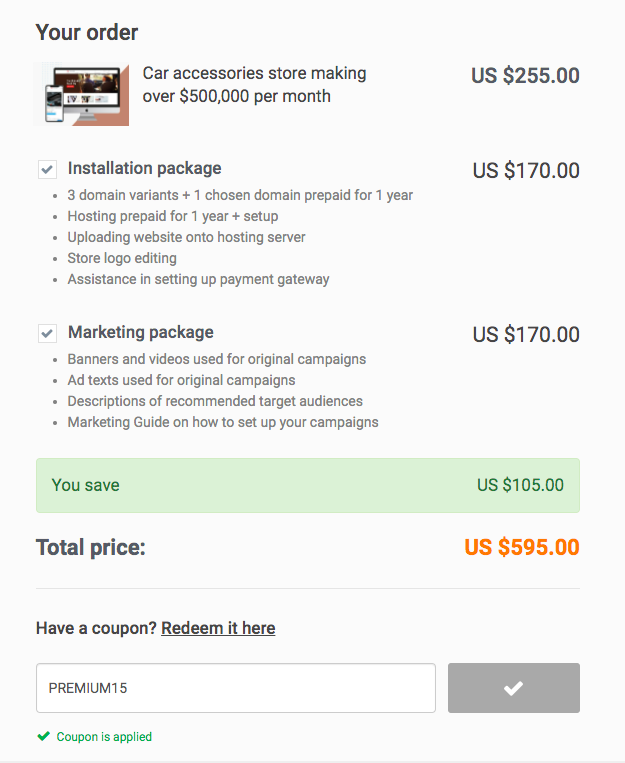Click the Hosting prepaid for 1 year item
This screenshot has height=763, width=625.
[x=173, y=216]
